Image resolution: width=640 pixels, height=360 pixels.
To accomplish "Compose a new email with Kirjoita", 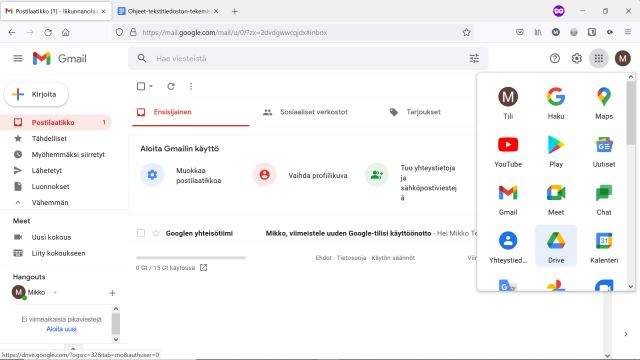I will tap(36, 94).
